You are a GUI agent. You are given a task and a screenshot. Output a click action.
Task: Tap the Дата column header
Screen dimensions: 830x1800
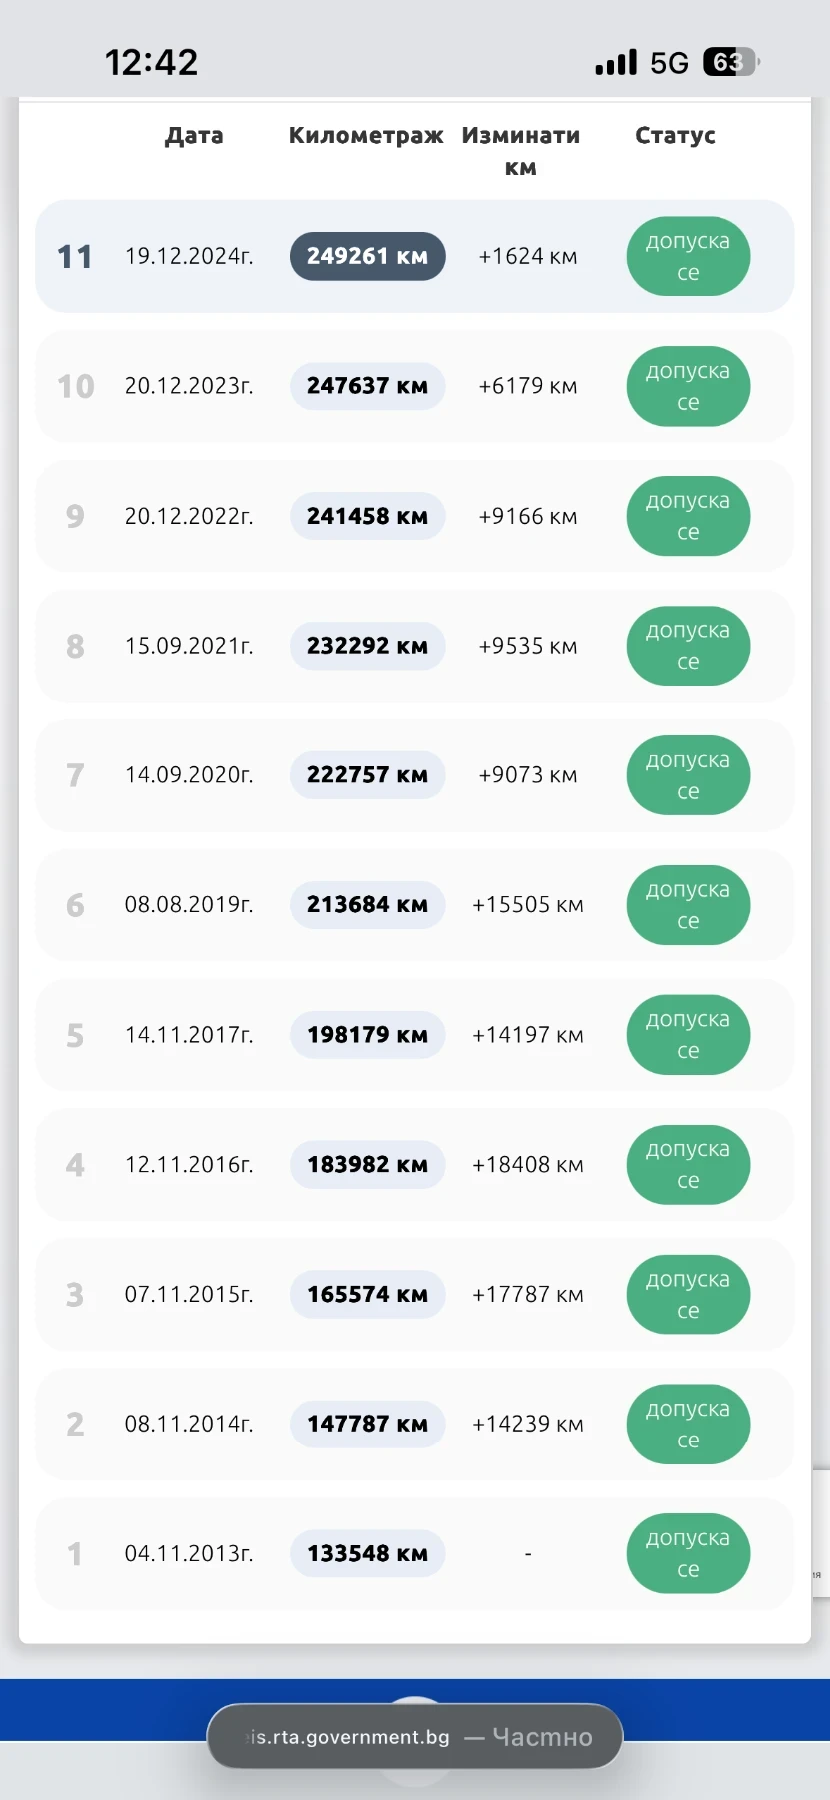pyautogui.click(x=194, y=136)
